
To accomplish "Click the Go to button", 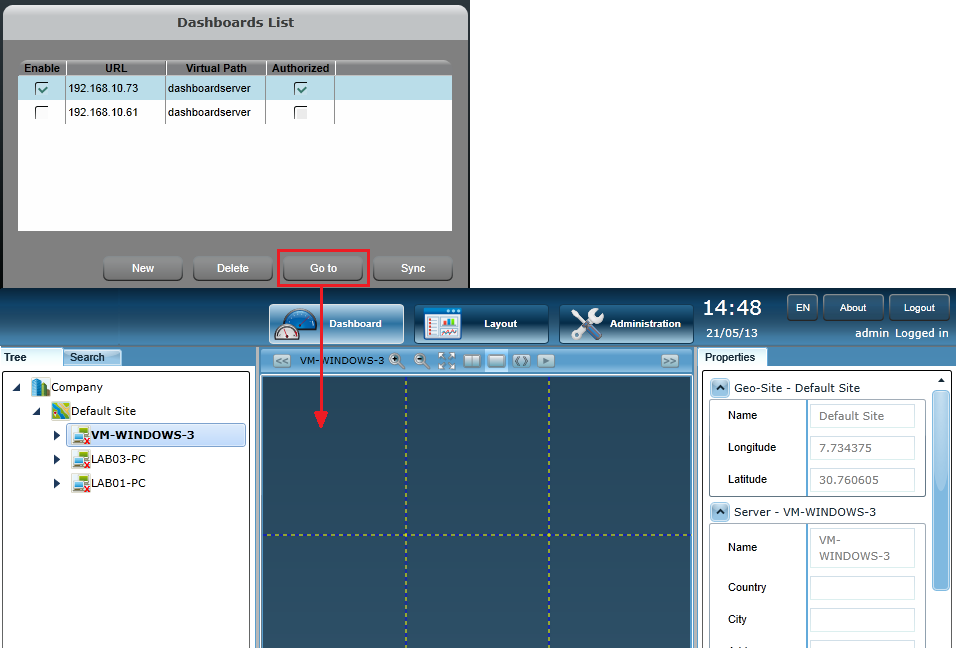I will (x=323, y=268).
